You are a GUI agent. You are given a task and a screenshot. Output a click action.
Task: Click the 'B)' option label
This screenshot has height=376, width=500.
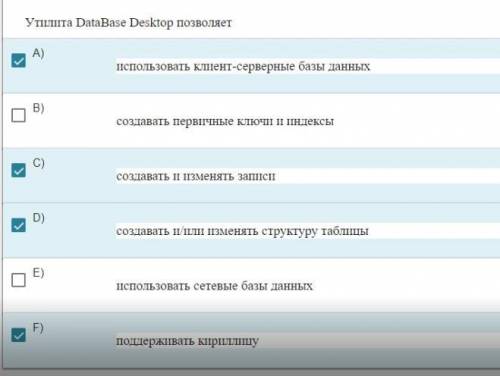[38, 108]
